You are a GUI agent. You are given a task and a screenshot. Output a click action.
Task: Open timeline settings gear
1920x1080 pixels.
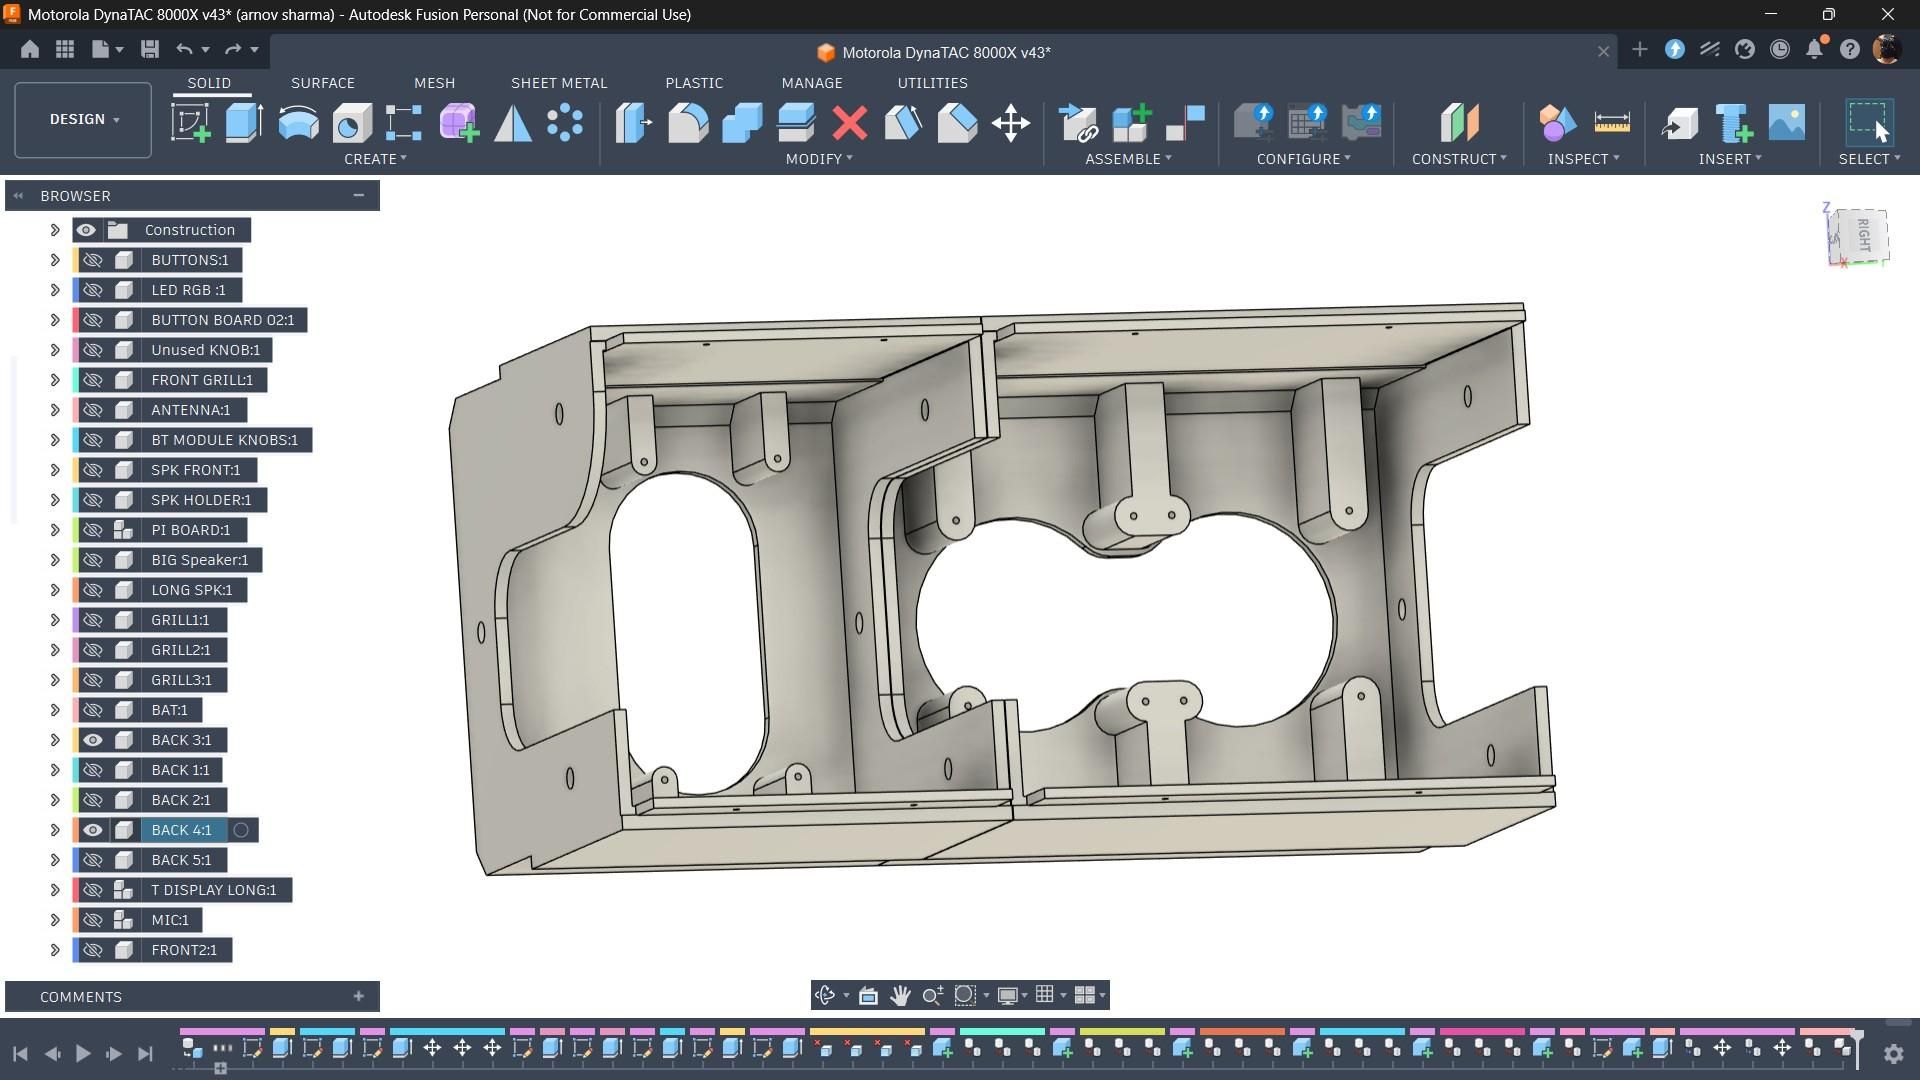(1893, 1053)
